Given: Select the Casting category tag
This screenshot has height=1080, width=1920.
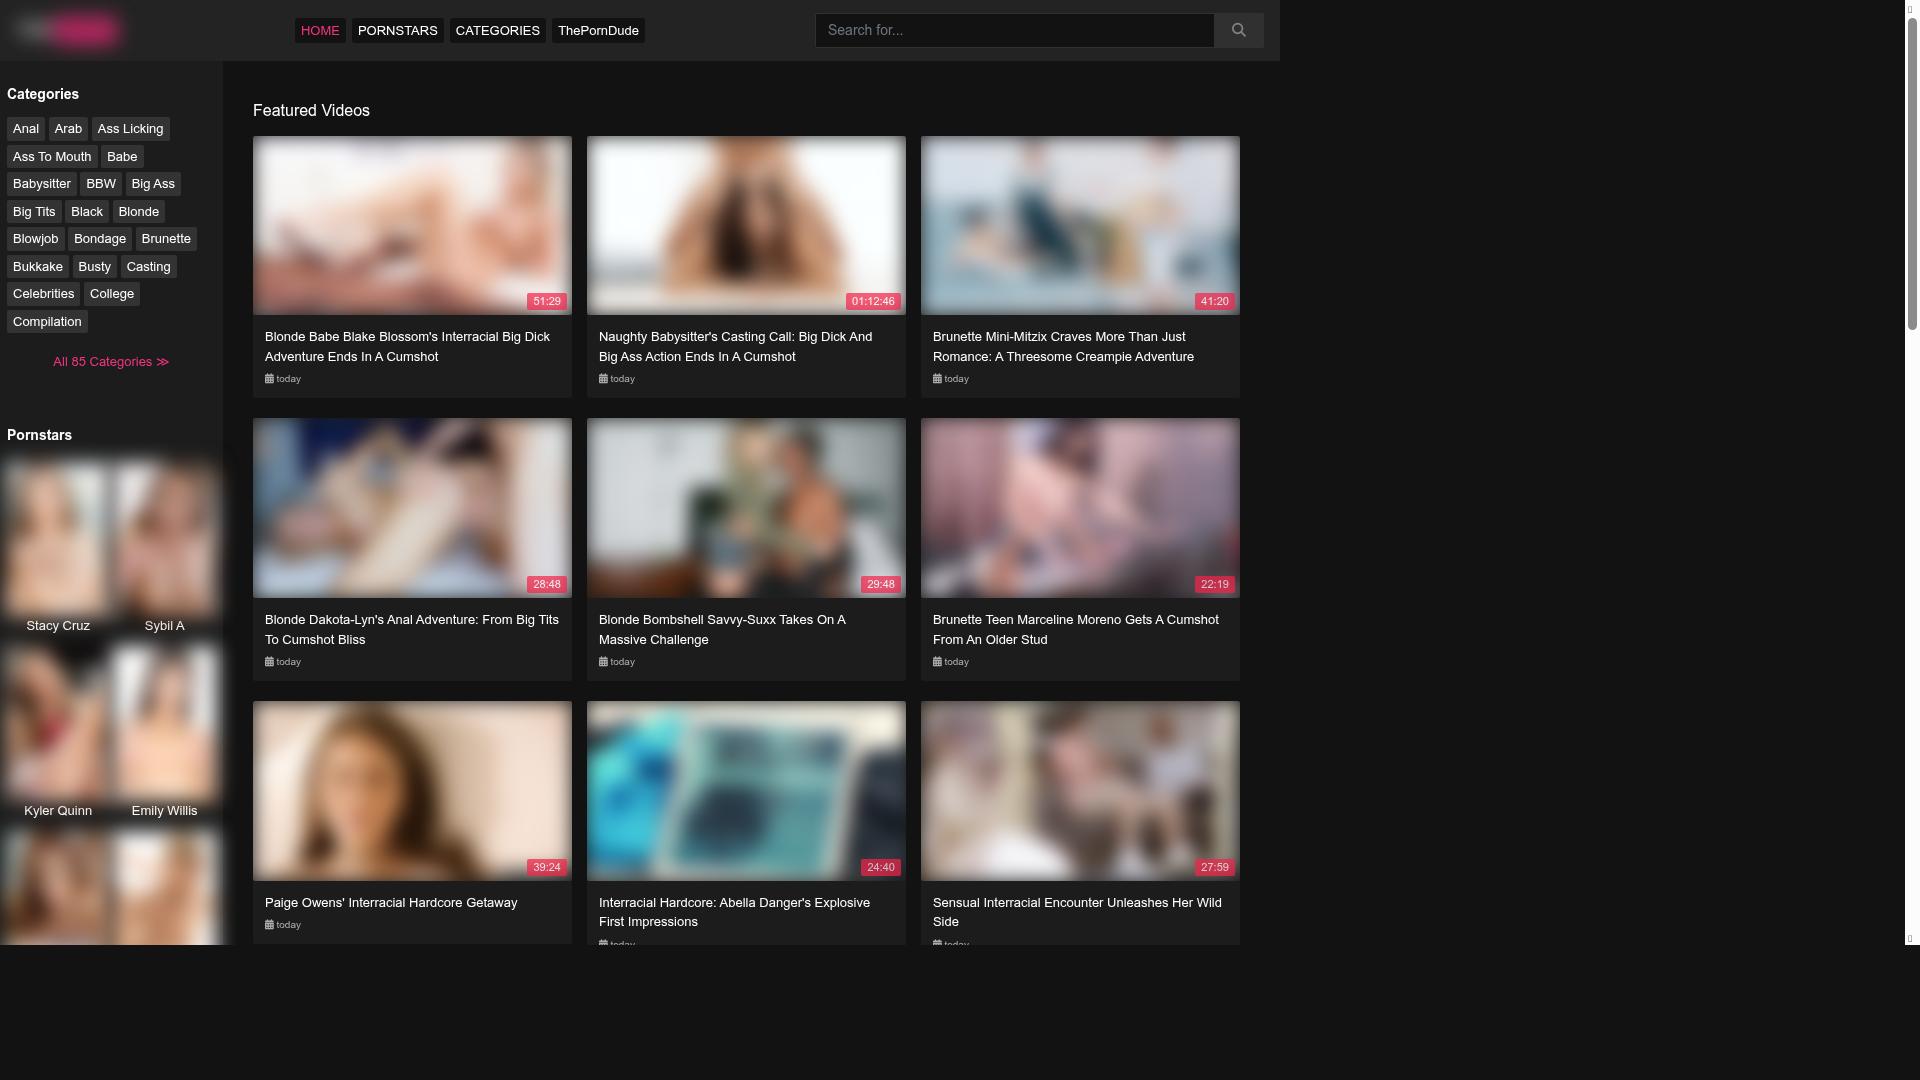Looking at the screenshot, I should [148, 267].
